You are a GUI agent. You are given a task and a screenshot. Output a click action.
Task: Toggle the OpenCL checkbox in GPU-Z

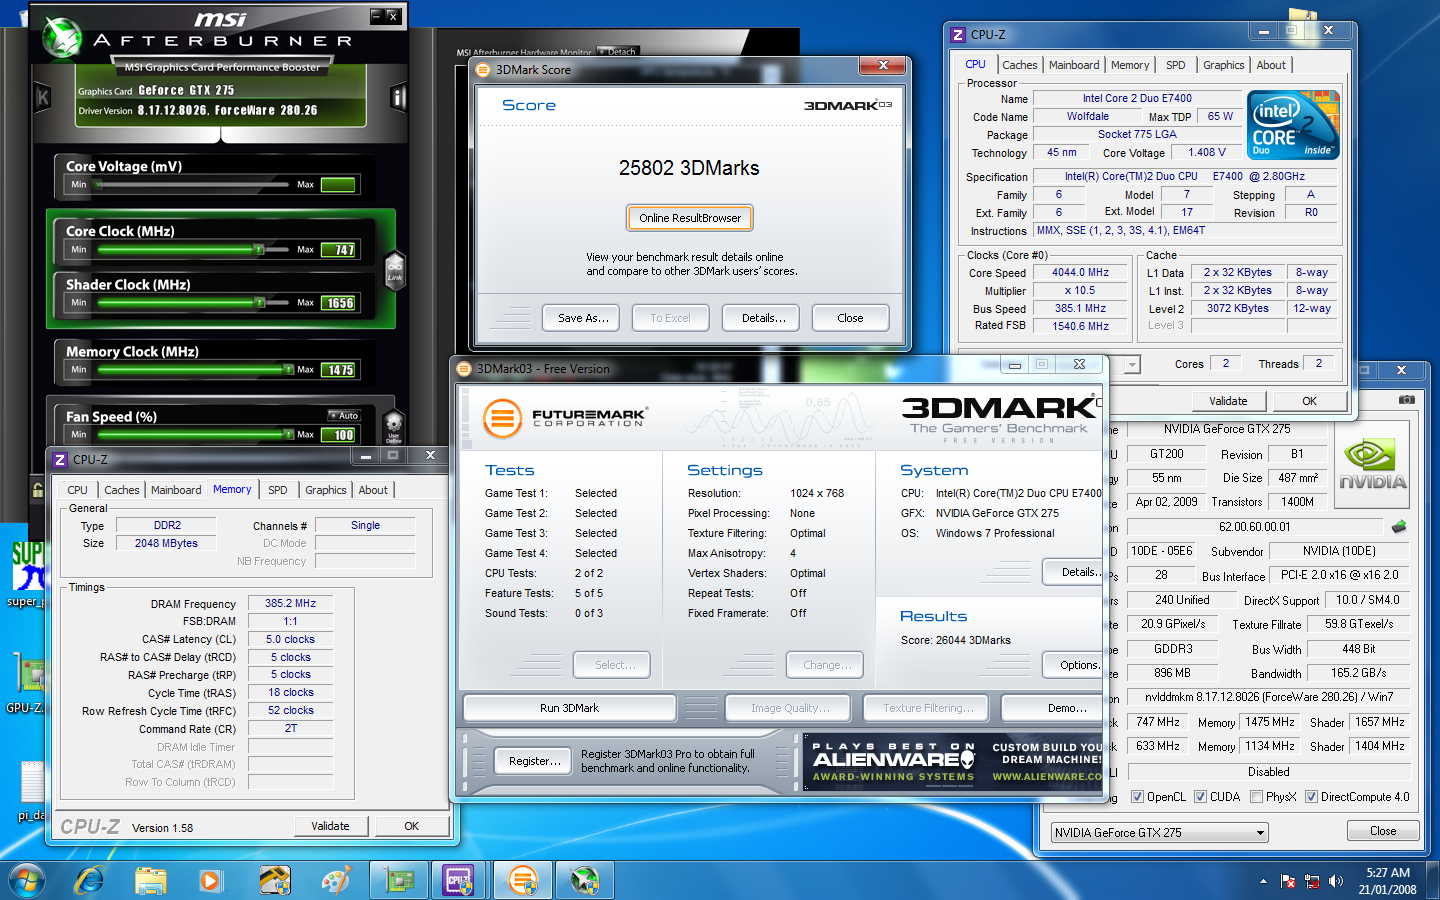[x=1137, y=797]
